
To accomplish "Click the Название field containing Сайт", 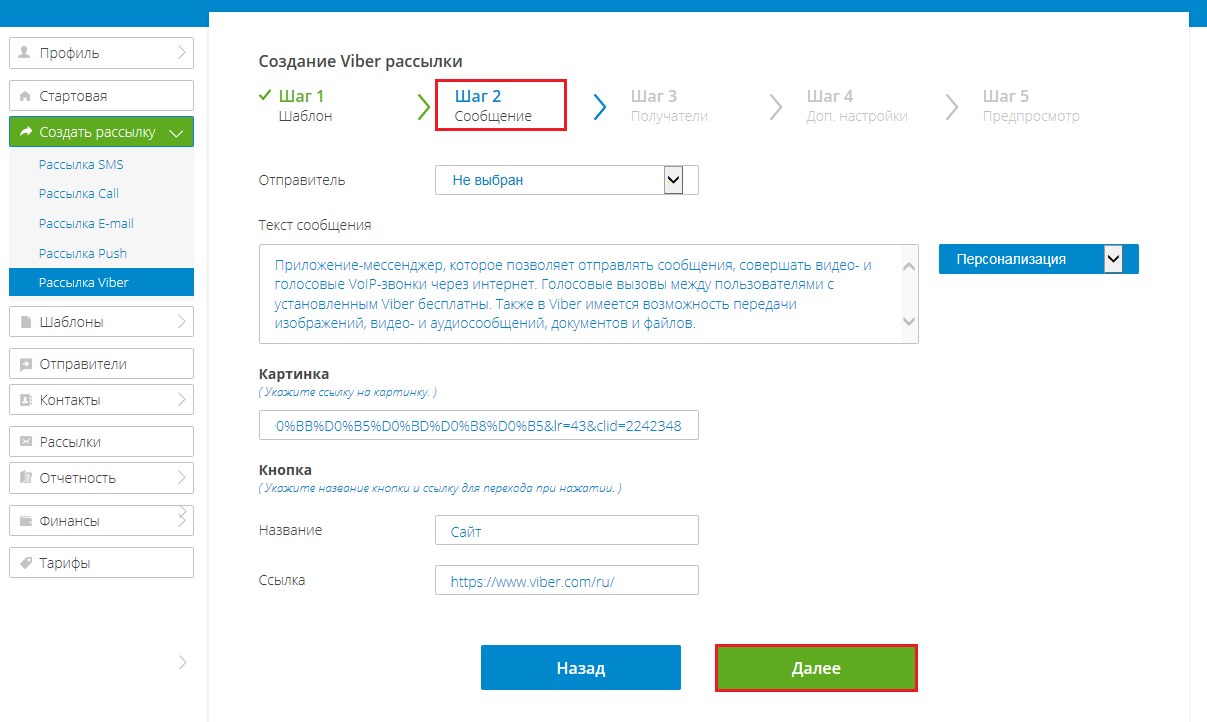I will point(567,531).
